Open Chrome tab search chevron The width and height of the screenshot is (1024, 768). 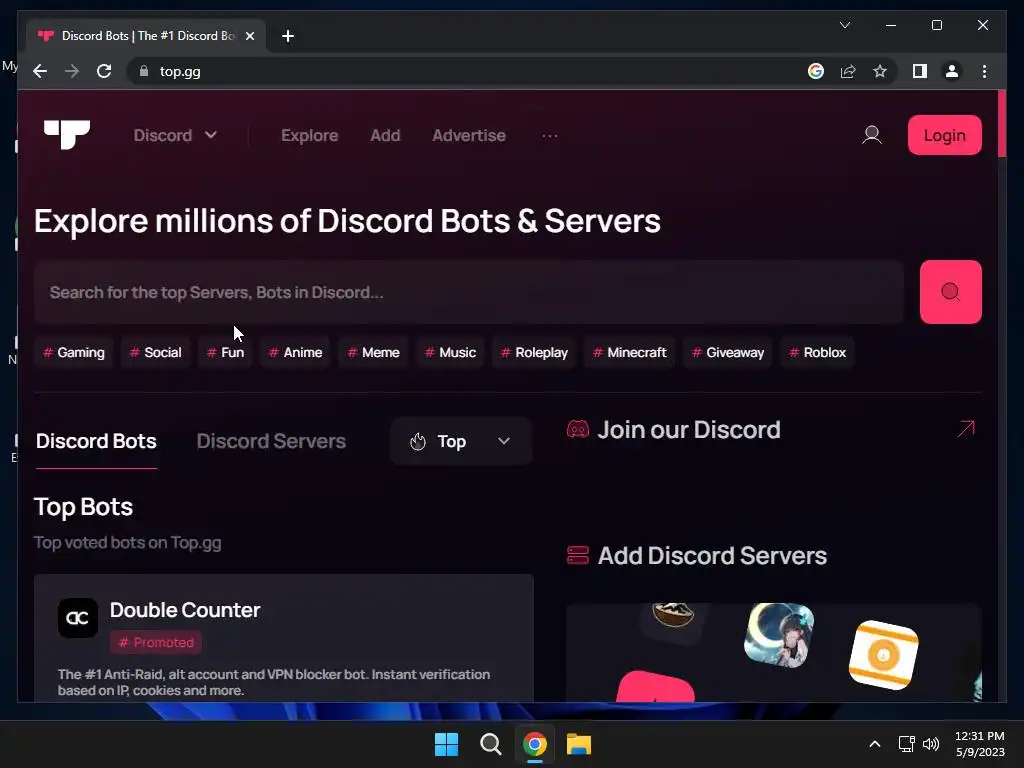tap(844, 25)
